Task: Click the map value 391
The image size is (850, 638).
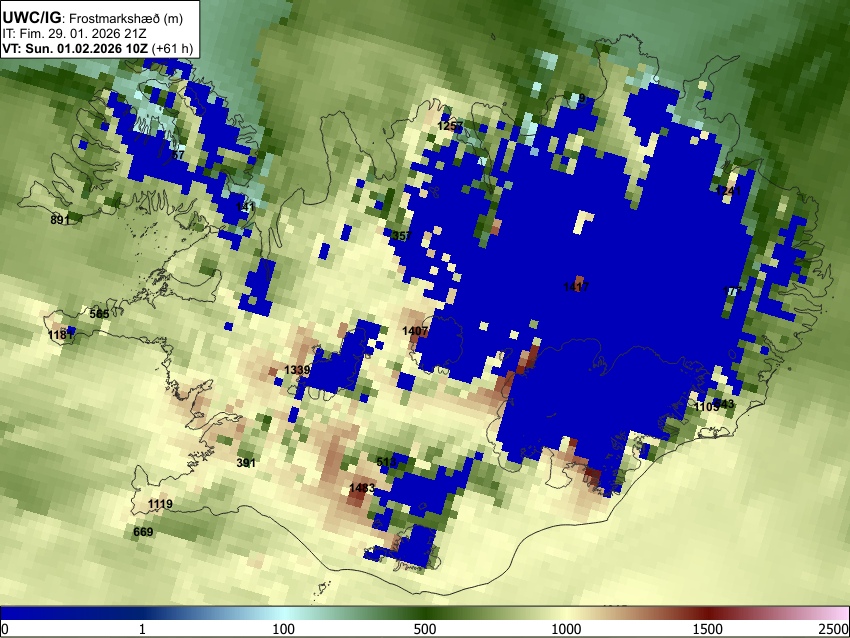Action: (x=246, y=462)
